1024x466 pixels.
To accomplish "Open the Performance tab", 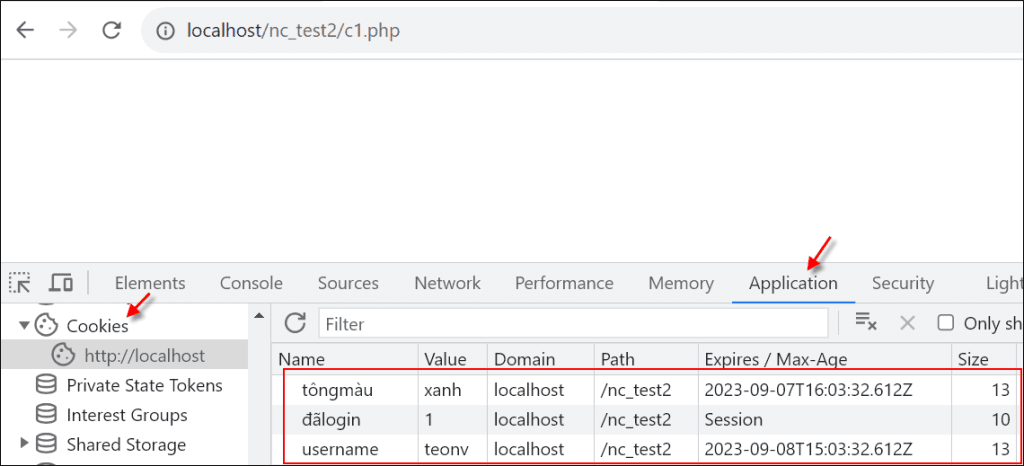I will coord(564,283).
